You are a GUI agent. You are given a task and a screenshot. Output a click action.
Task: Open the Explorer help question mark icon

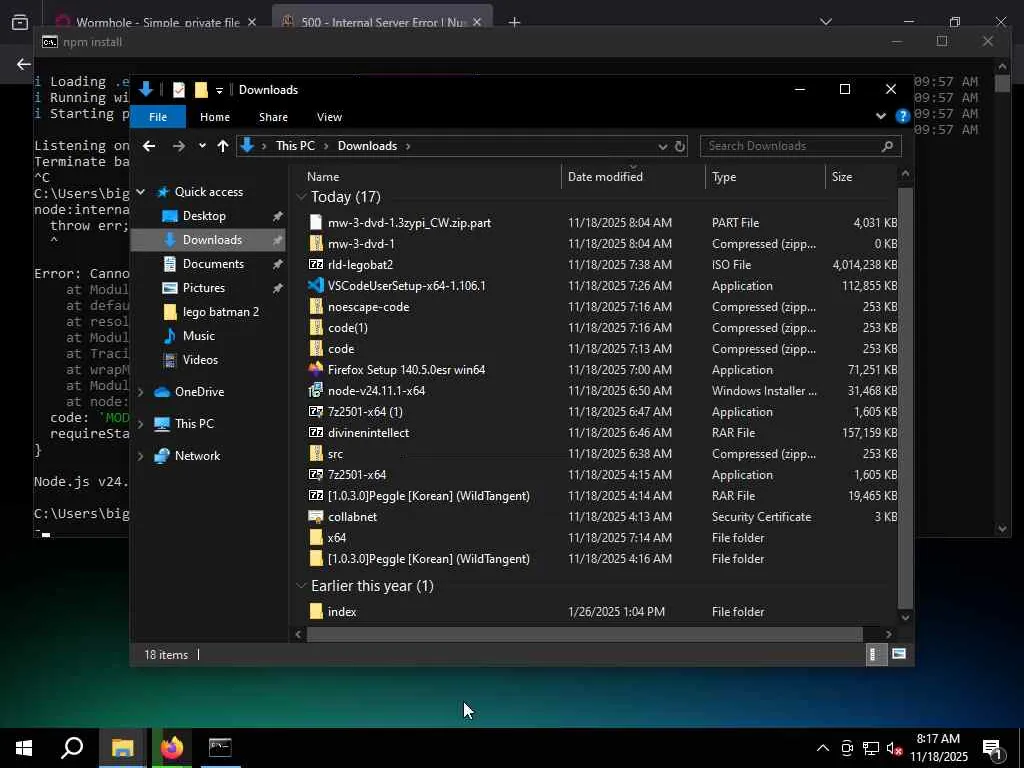coord(903,116)
